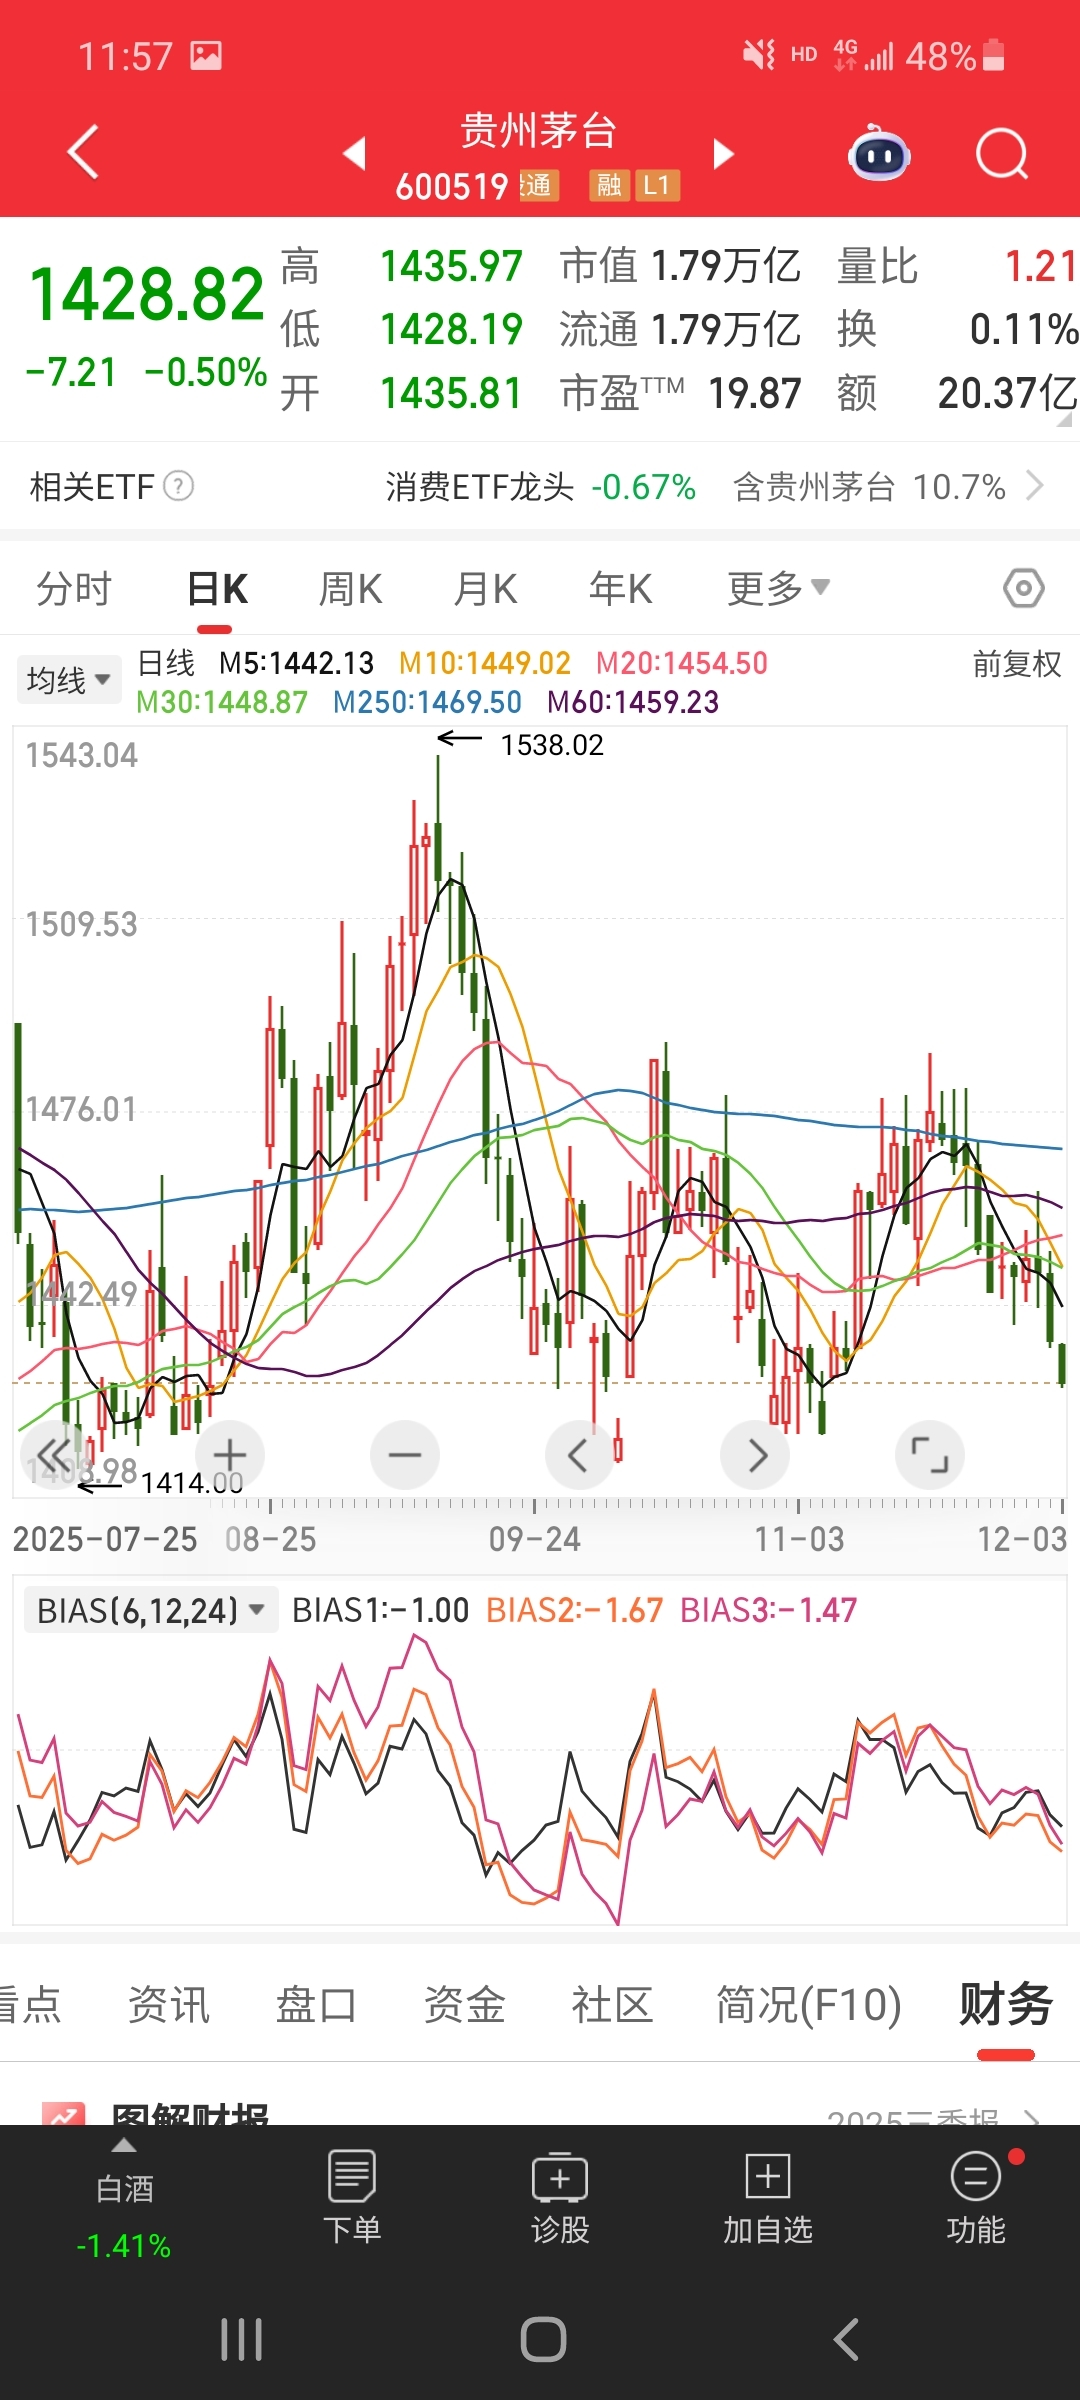The height and width of the screenshot is (2400, 1080).
Task: Tap the back arrow in the header
Action: 84,152
